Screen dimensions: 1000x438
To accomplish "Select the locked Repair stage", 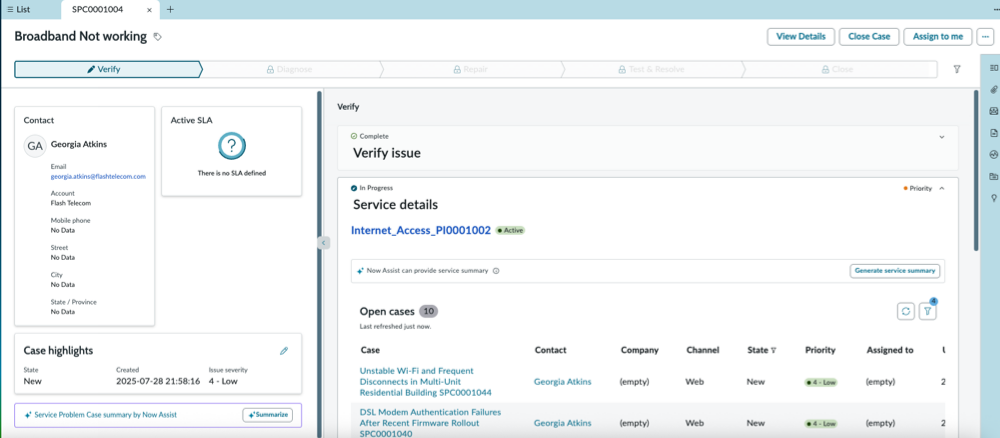I will (471, 69).
